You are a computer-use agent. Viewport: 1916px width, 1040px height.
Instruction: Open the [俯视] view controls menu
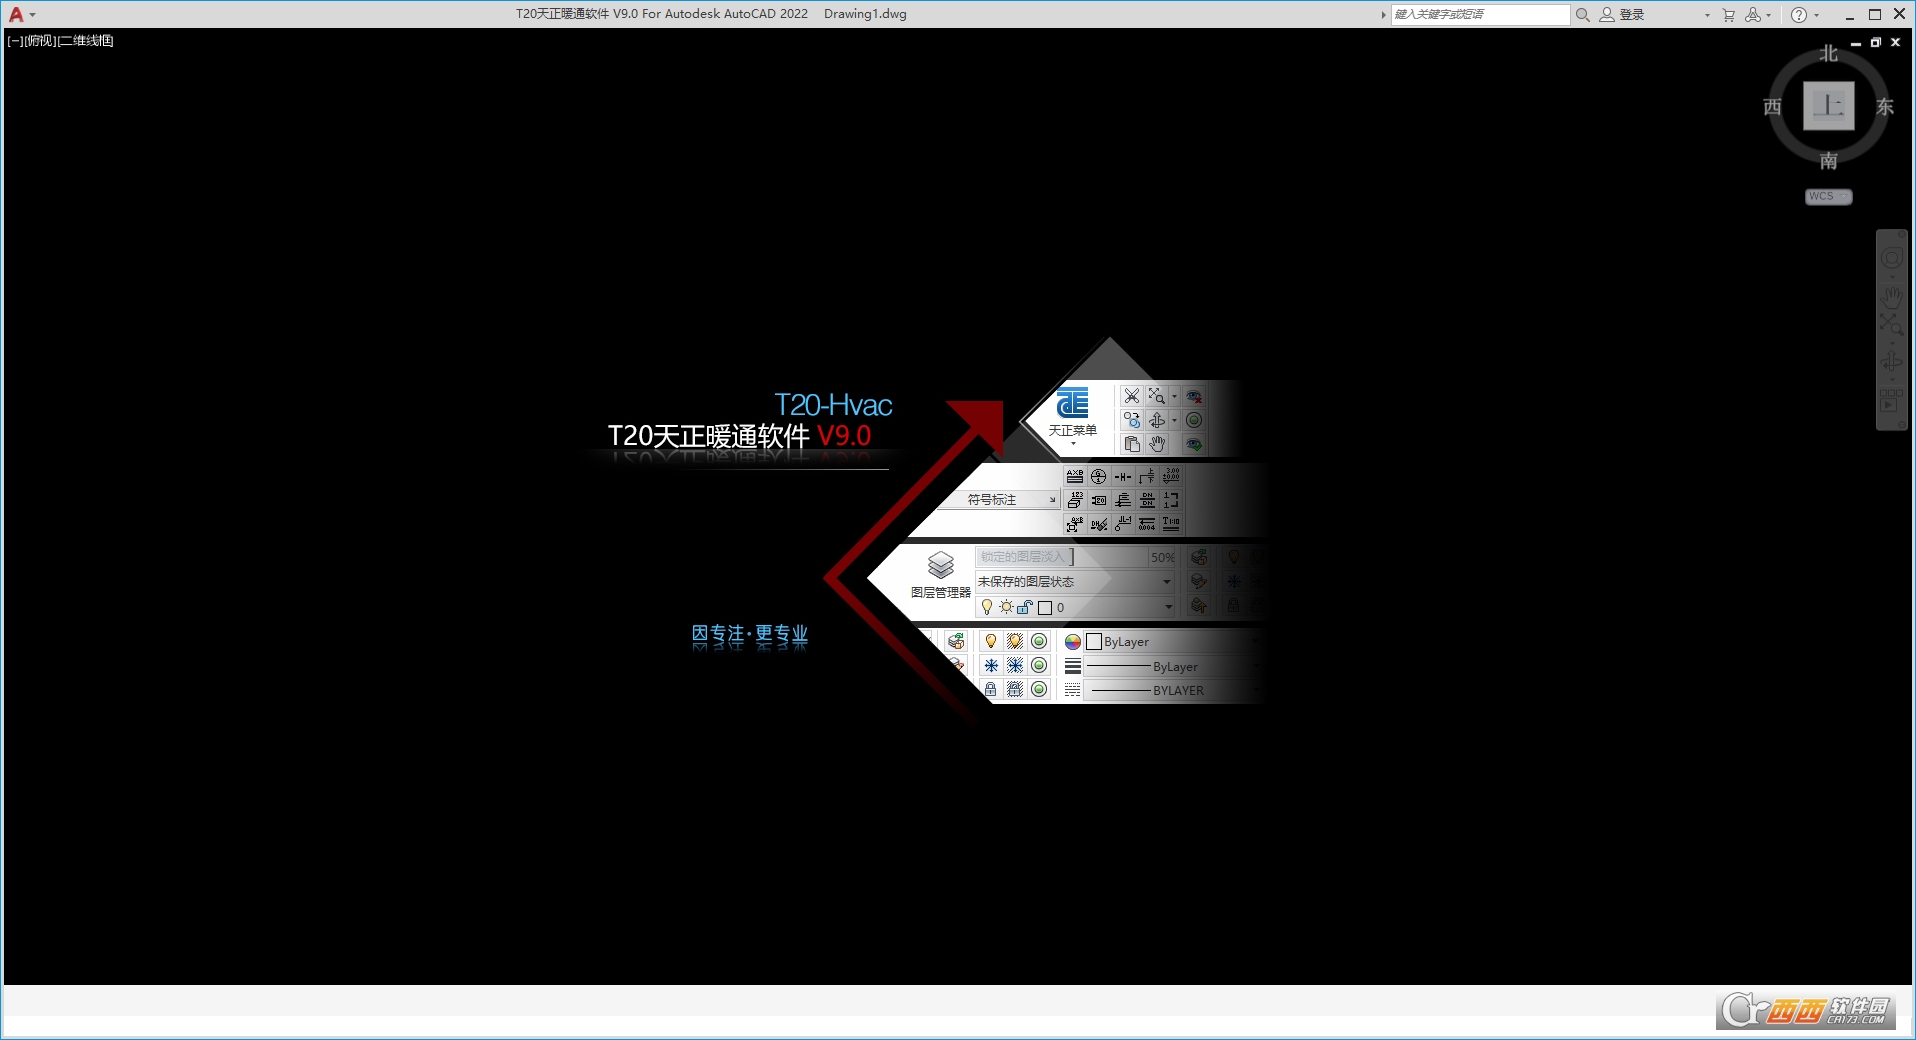(40, 41)
